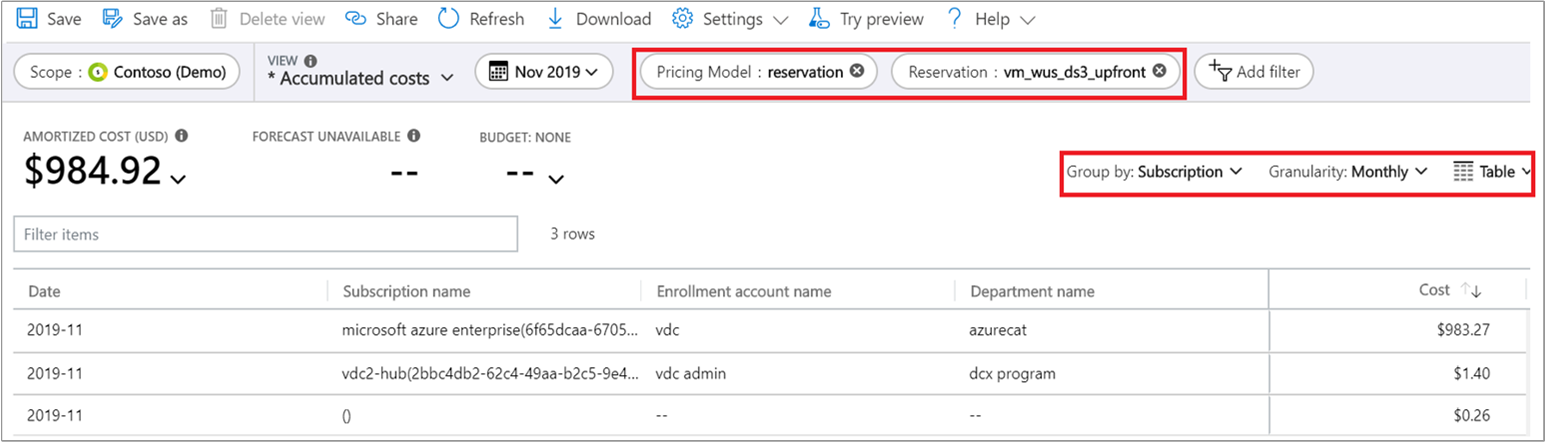Image resolution: width=1546 pixels, height=442 pixels.
Task: Open the Settings dropdown chevron
Action: click(x=780, y=20)
